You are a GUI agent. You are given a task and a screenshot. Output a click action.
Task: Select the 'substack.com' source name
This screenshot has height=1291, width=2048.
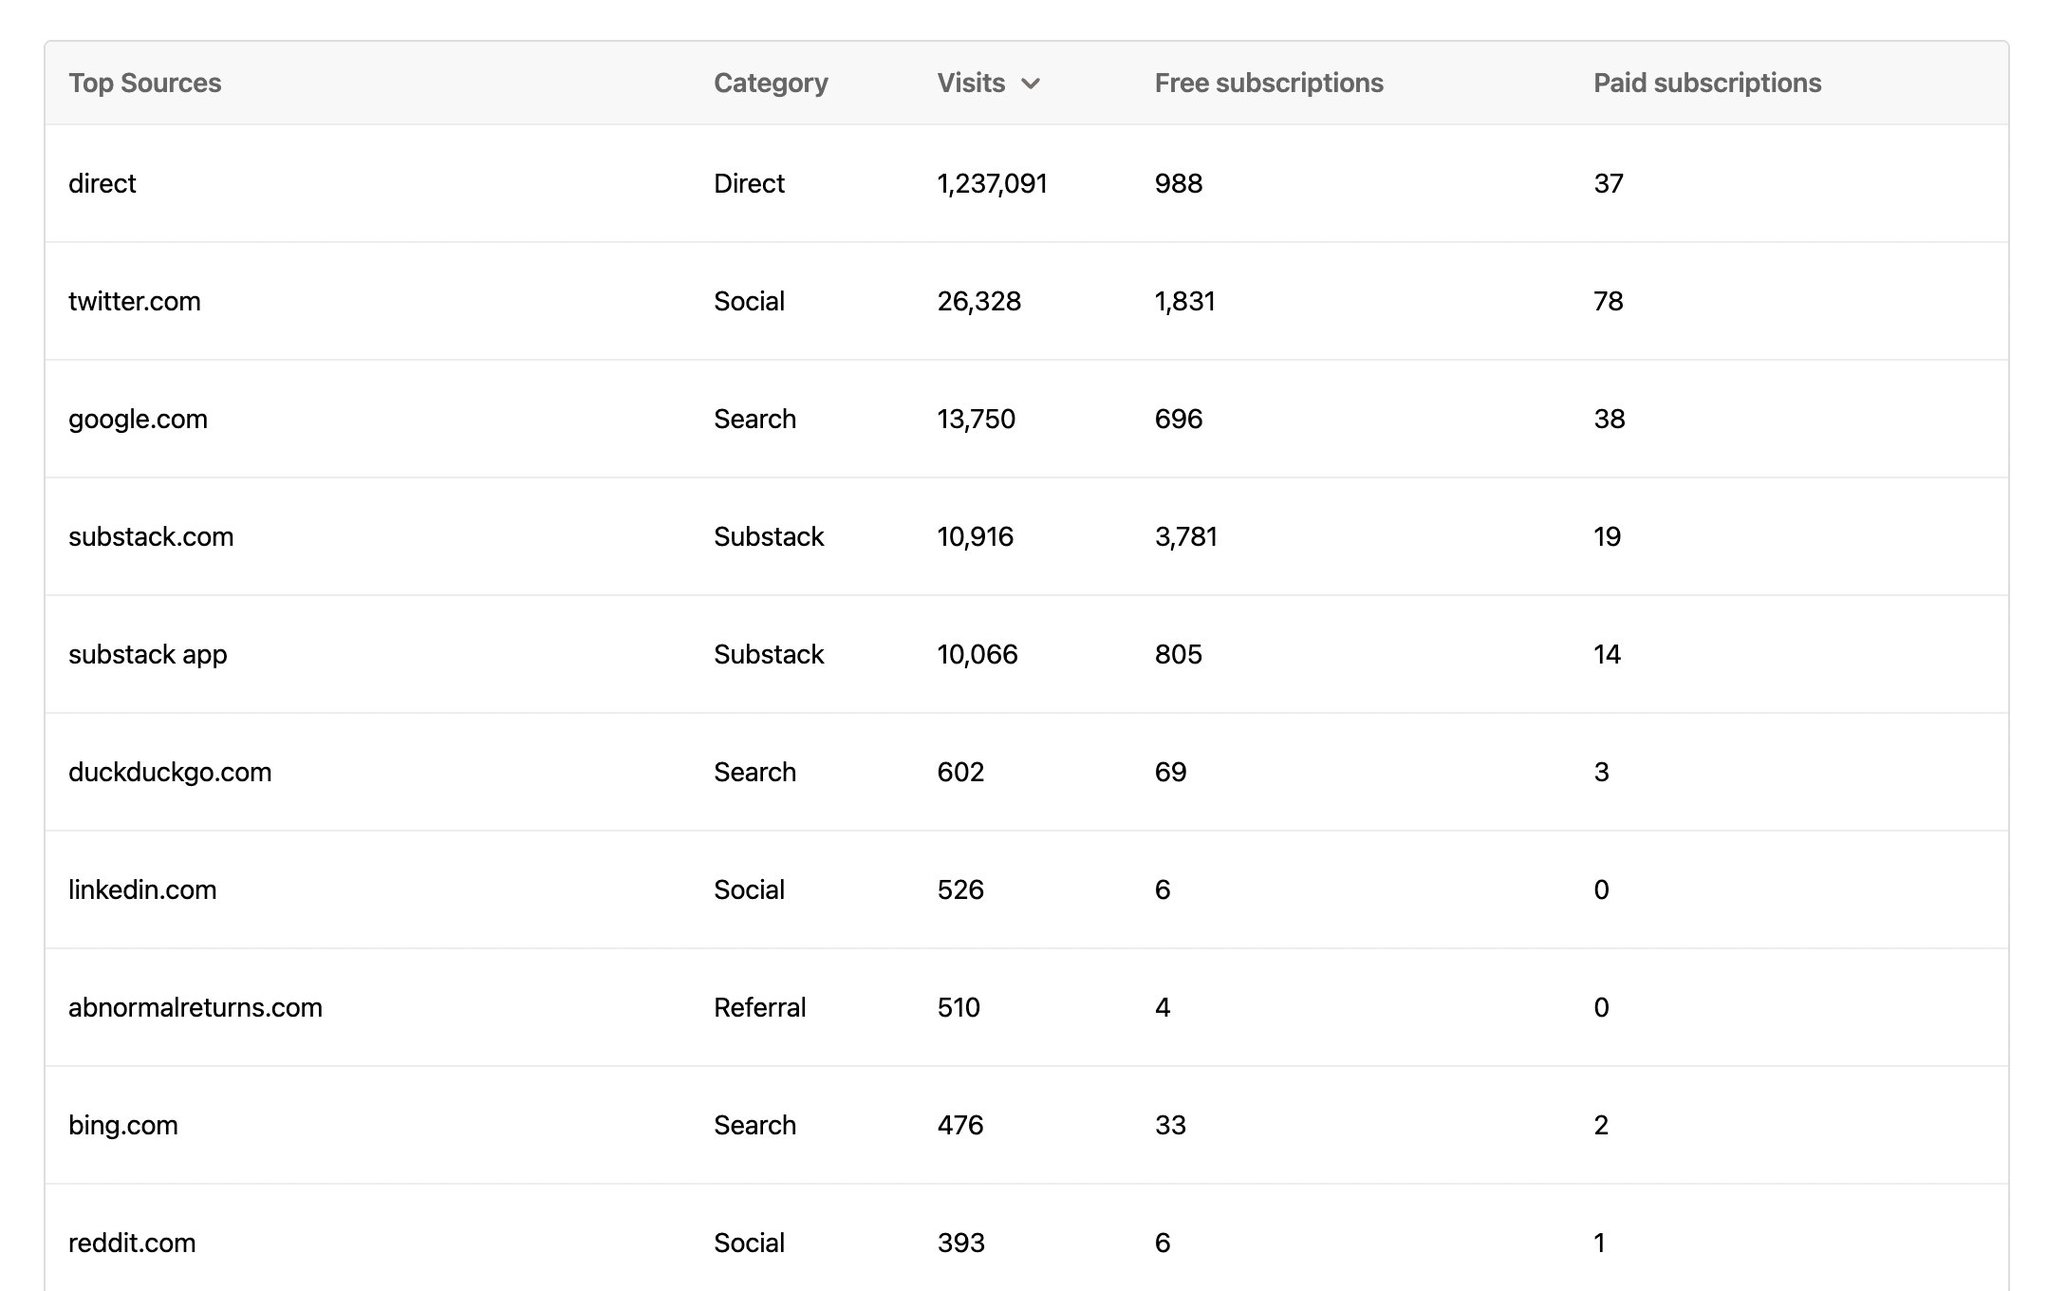(151, 537)
